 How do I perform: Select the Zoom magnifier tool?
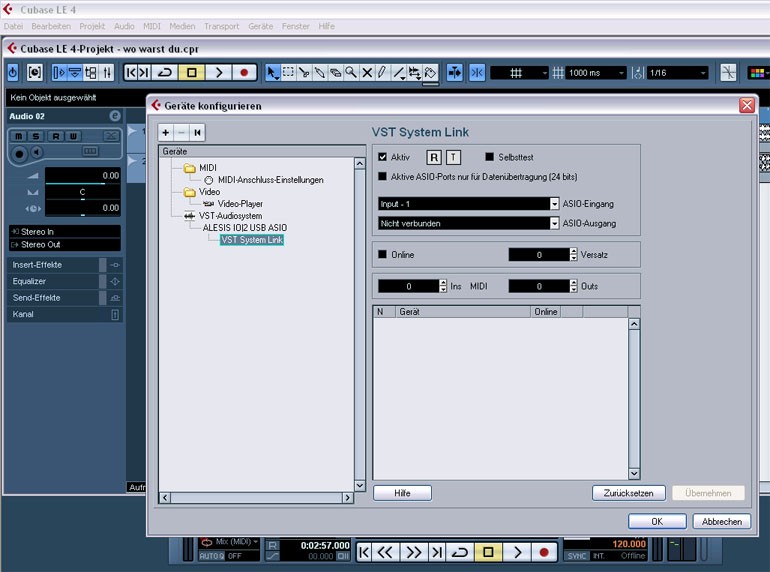(x=351, y=73)
